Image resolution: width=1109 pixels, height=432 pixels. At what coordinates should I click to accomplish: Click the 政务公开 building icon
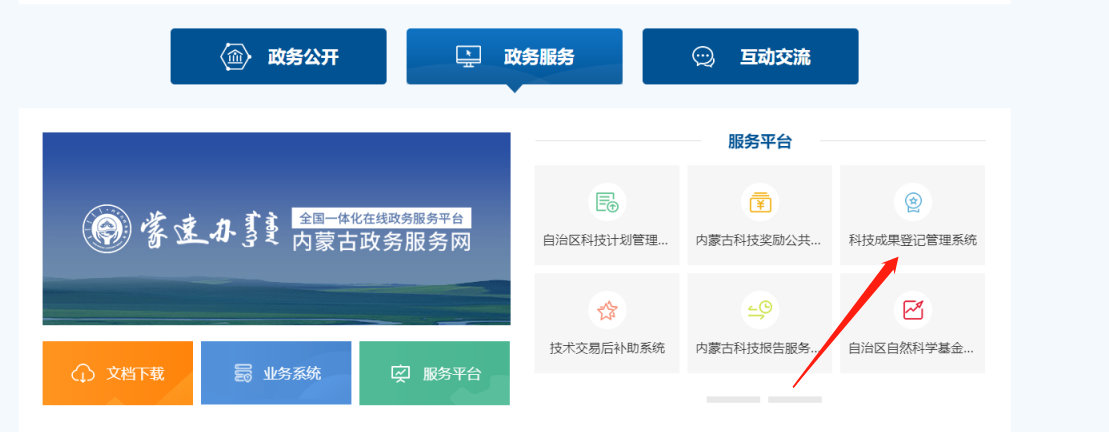point(236,57)
